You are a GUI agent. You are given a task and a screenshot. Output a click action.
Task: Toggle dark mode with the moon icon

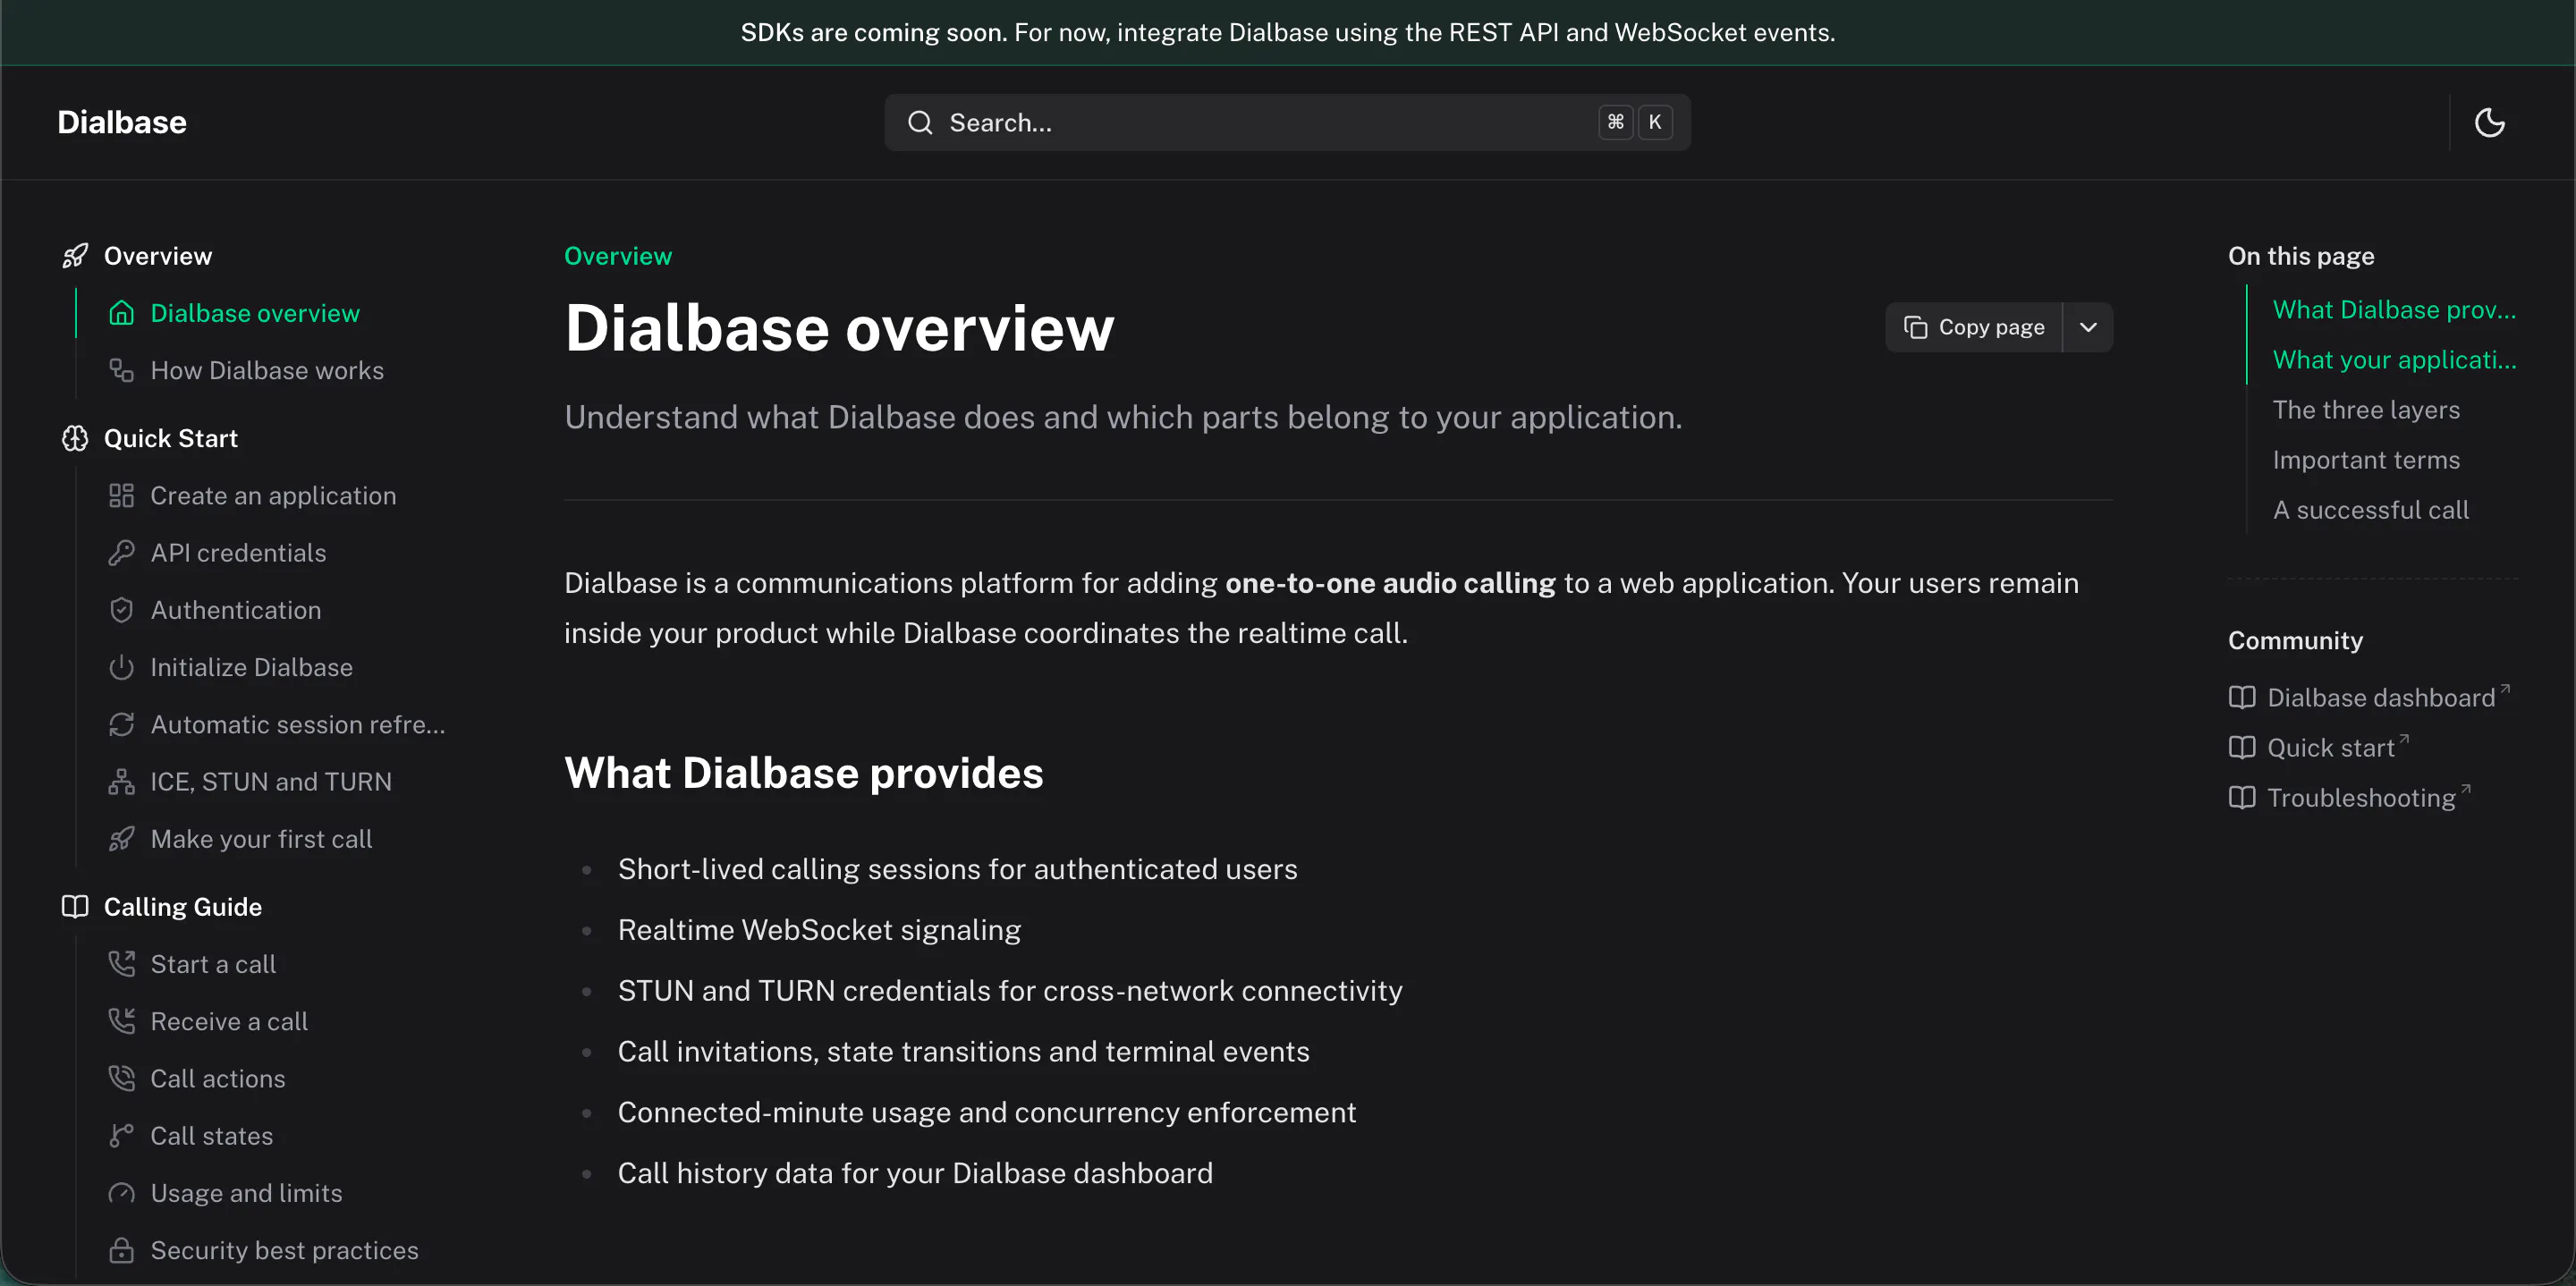(2489, 122)
